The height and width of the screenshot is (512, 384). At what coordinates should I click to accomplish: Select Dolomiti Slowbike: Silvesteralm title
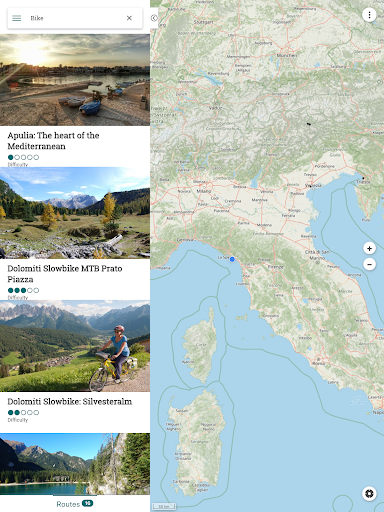70,401
